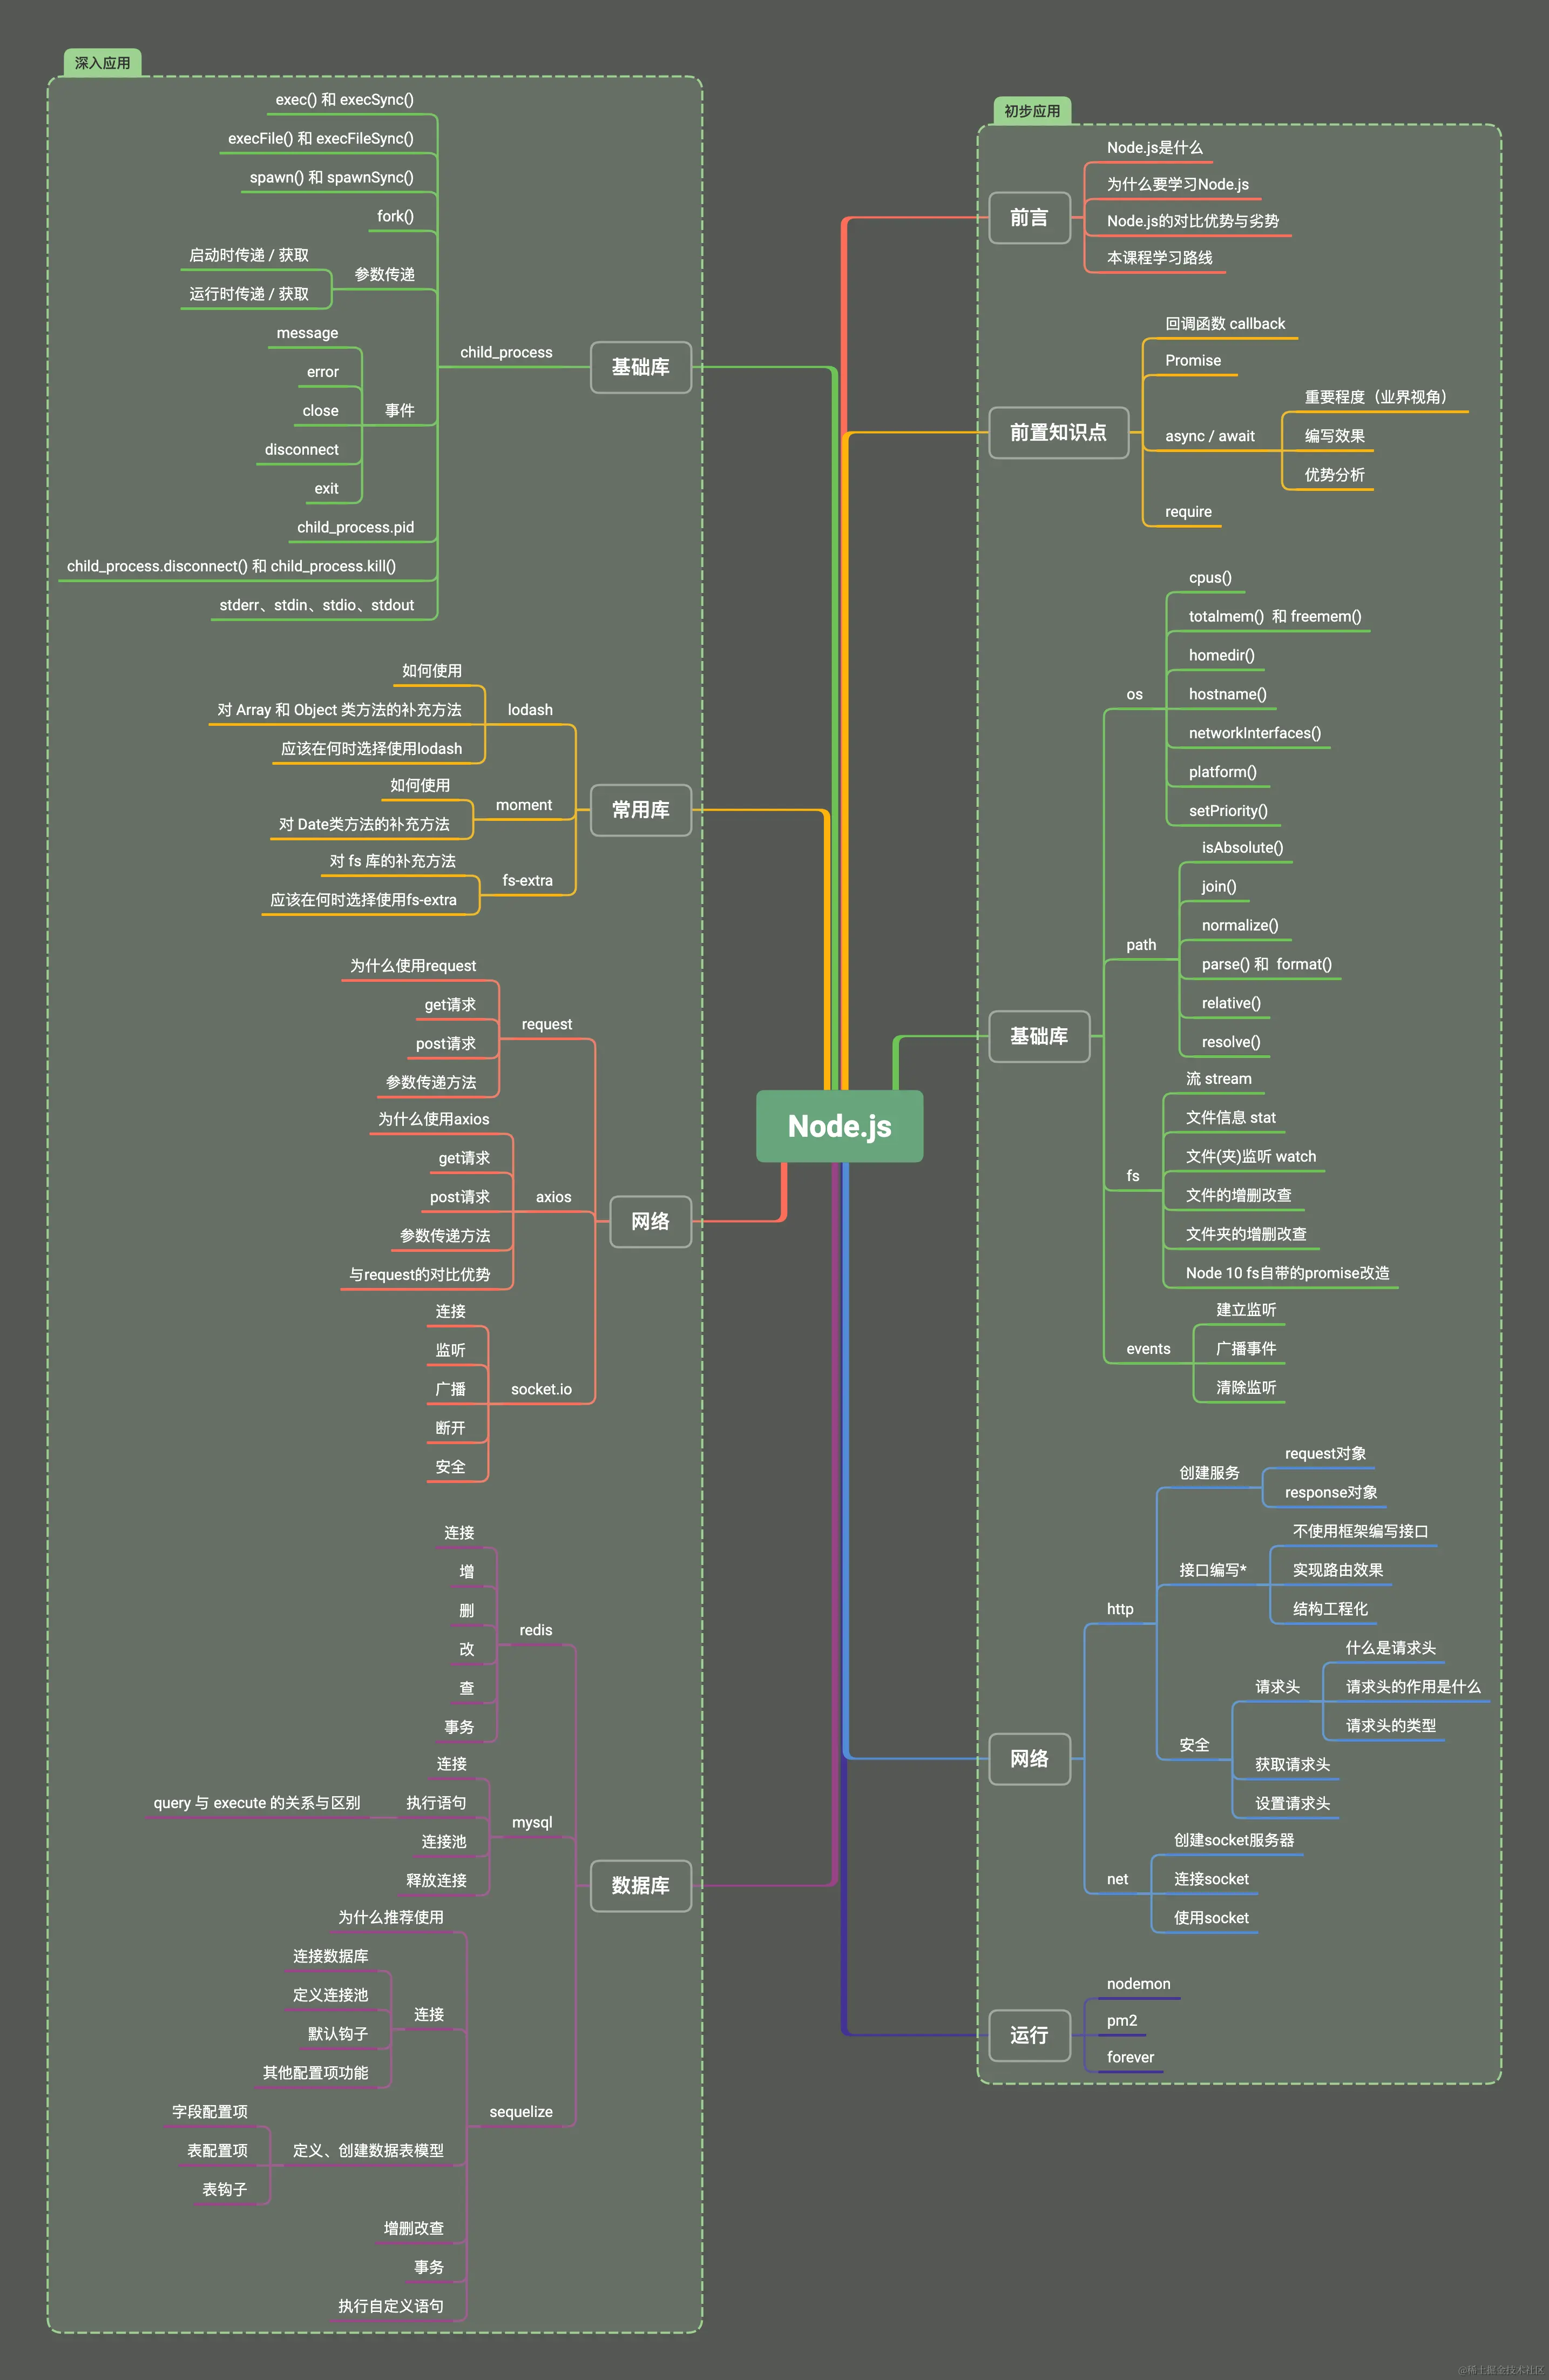Click the pm2 leaf under 运行
1549x2380 pixels.
coord(1121,2020)
